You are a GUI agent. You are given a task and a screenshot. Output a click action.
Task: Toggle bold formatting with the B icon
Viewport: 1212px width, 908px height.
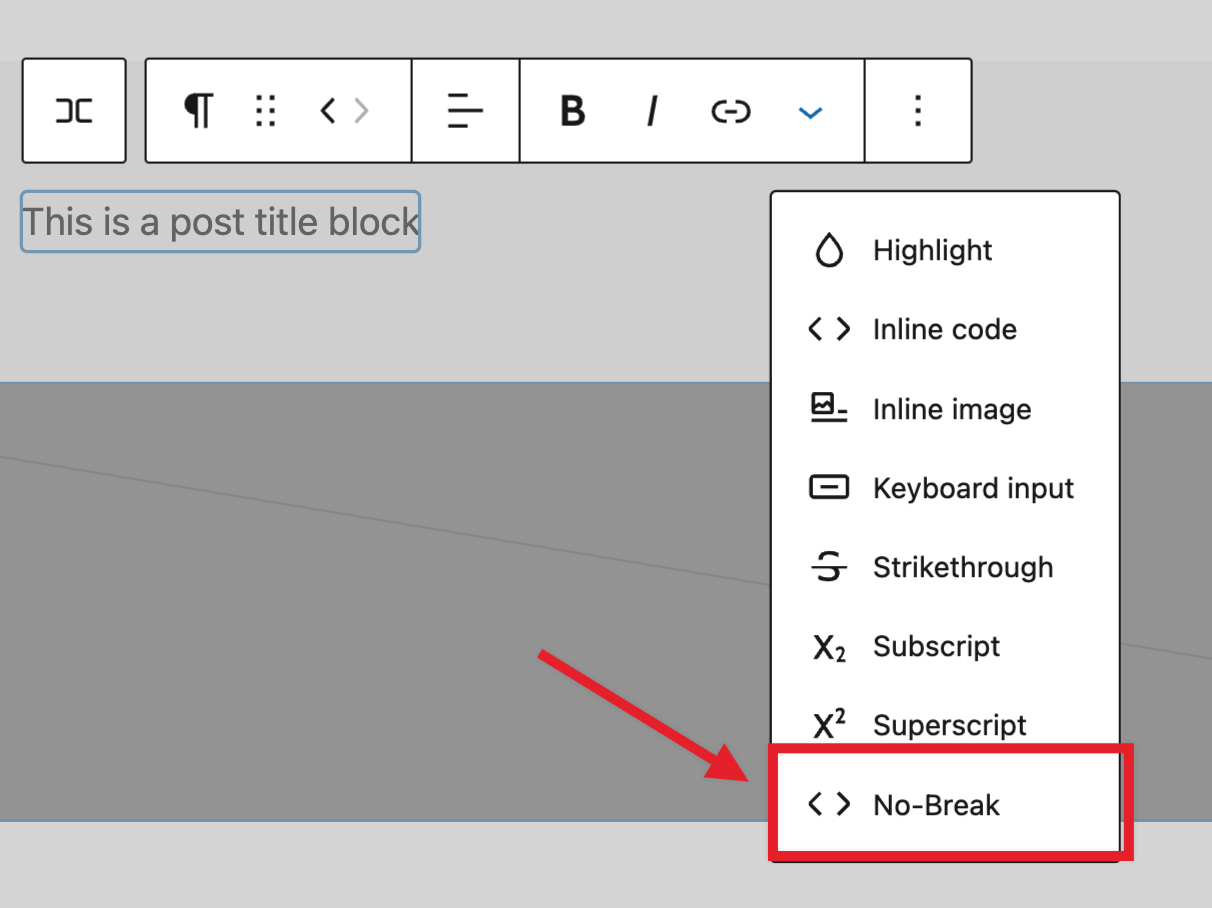571,111
